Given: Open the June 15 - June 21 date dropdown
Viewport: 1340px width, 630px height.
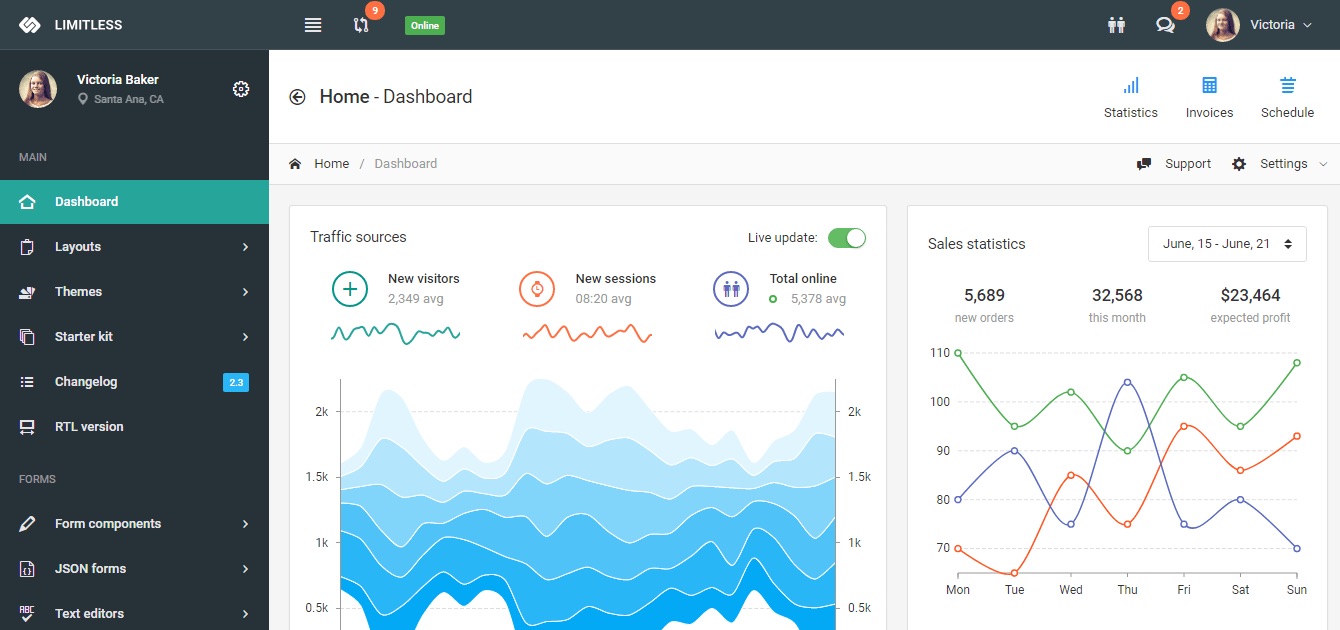Looking at the screenshot, I should click(1227, 244).
